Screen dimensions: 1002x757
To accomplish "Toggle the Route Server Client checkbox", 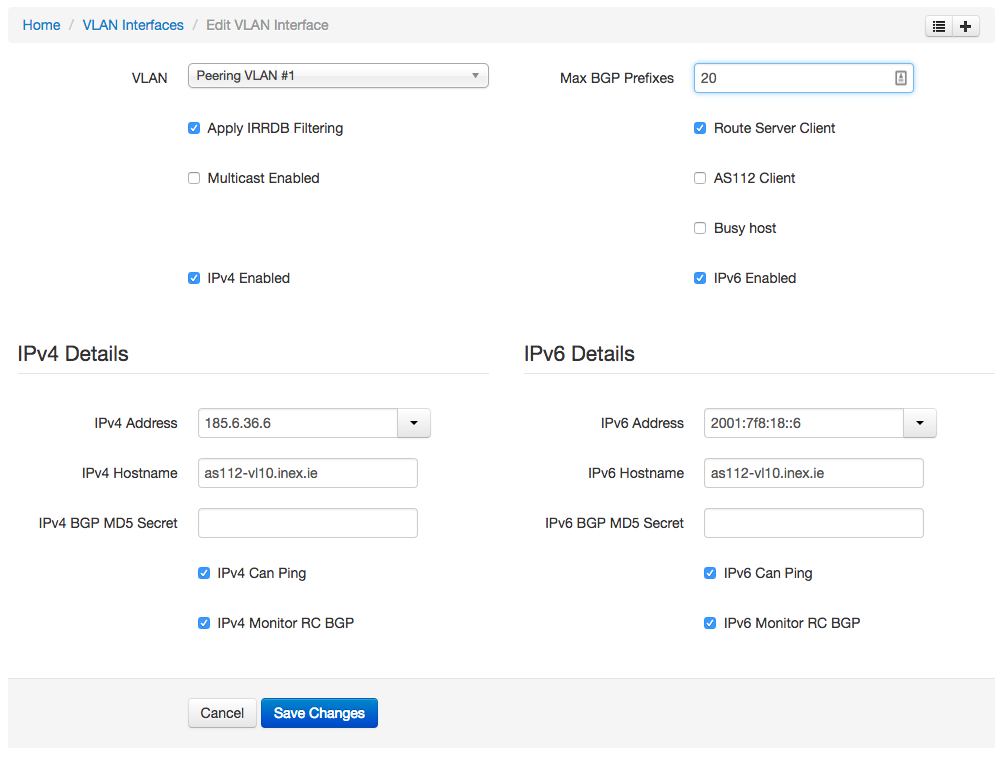I will point(700,128).
